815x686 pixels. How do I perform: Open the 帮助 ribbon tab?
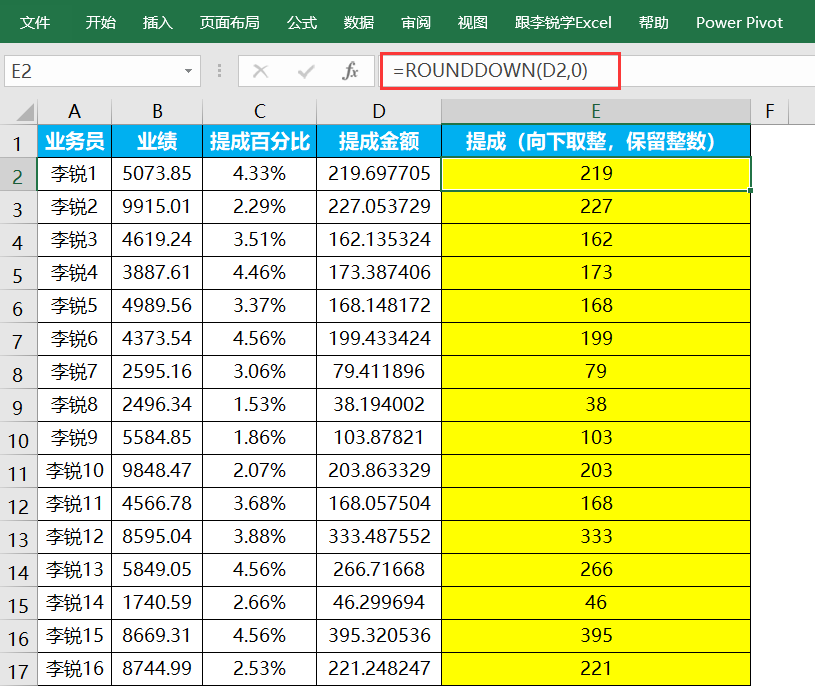(653, 22)
